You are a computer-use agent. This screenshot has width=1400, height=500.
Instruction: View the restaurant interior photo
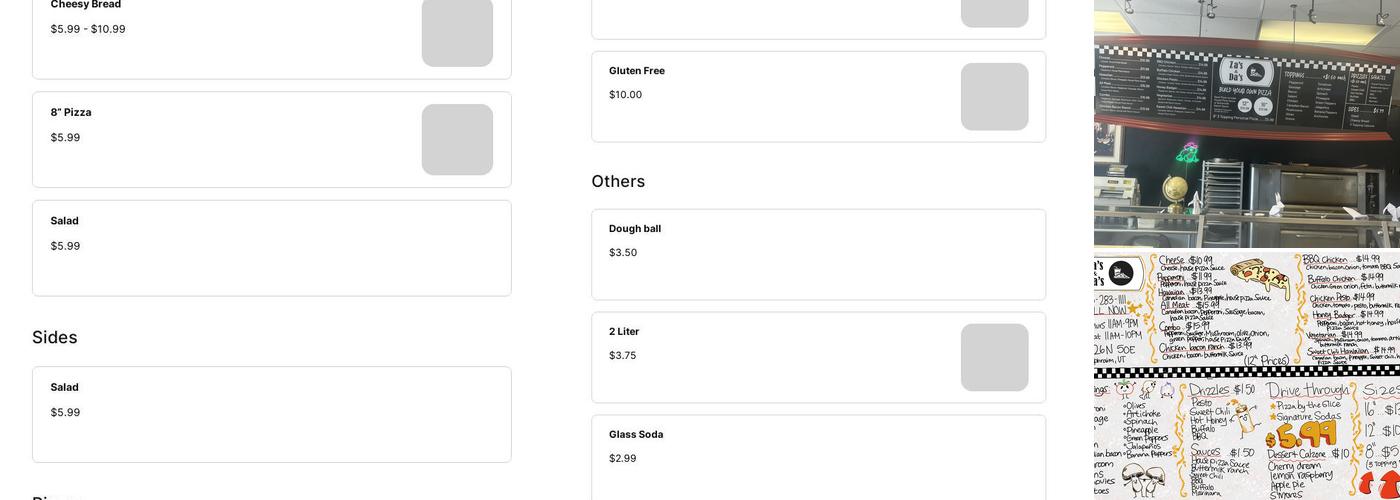pos(1246,123)
